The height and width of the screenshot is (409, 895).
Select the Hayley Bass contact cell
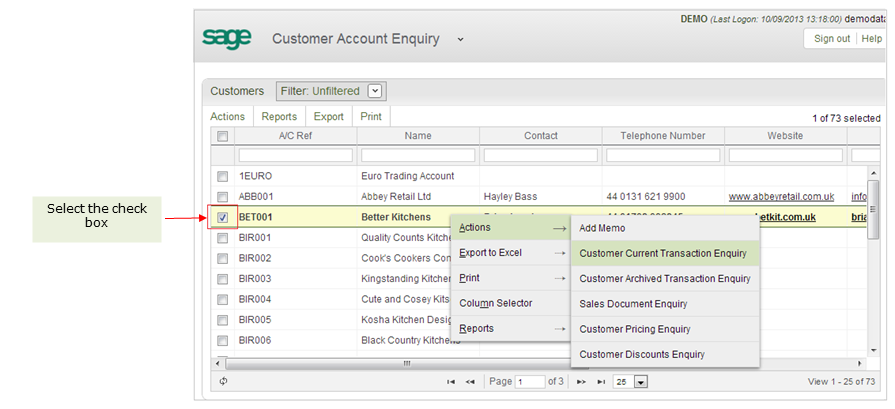511,196
